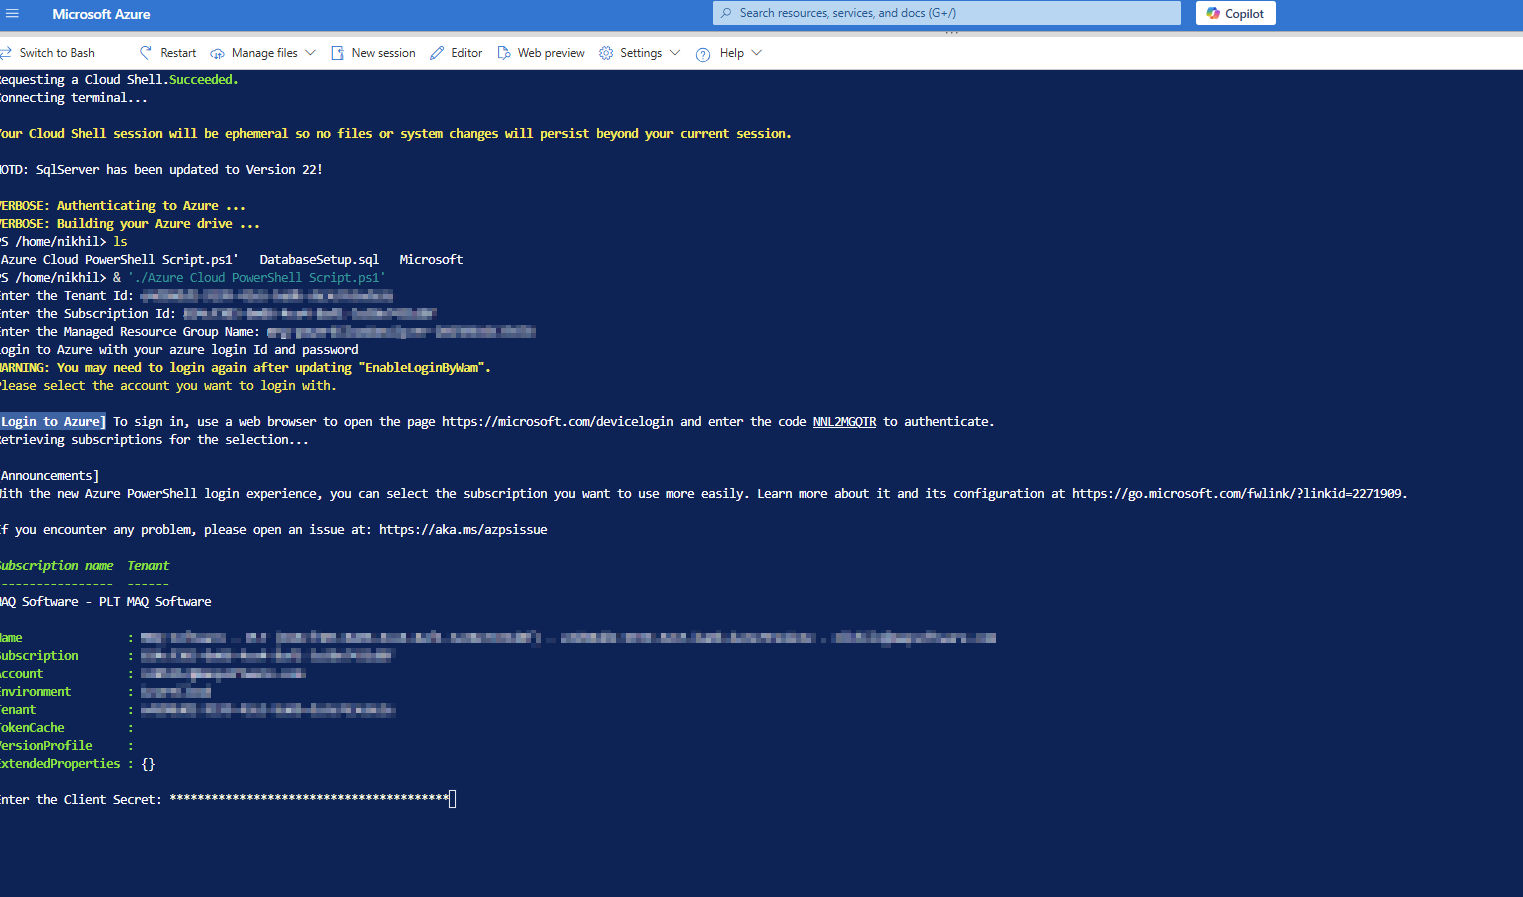Click the Help question mark icon
The height and width of the screenshot is (897, 1523).
(703, 54)
